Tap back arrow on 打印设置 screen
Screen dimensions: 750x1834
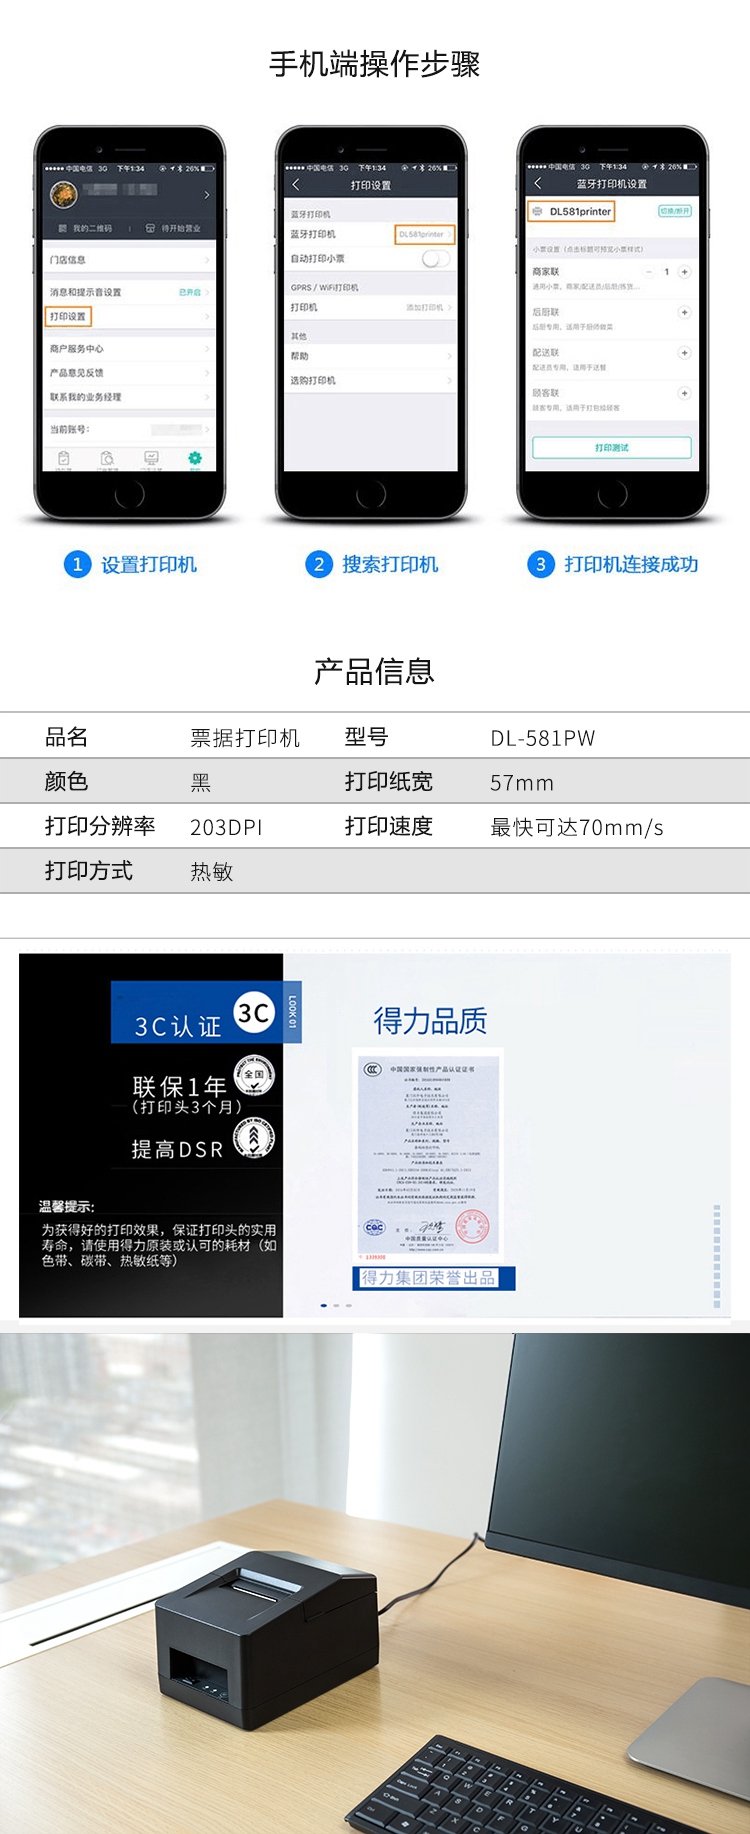(x=296, y=185)
